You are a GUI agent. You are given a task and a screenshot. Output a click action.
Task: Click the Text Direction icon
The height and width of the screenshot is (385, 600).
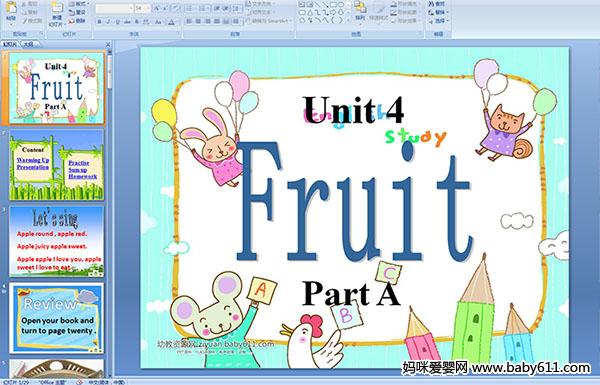[x=249, y=4]
